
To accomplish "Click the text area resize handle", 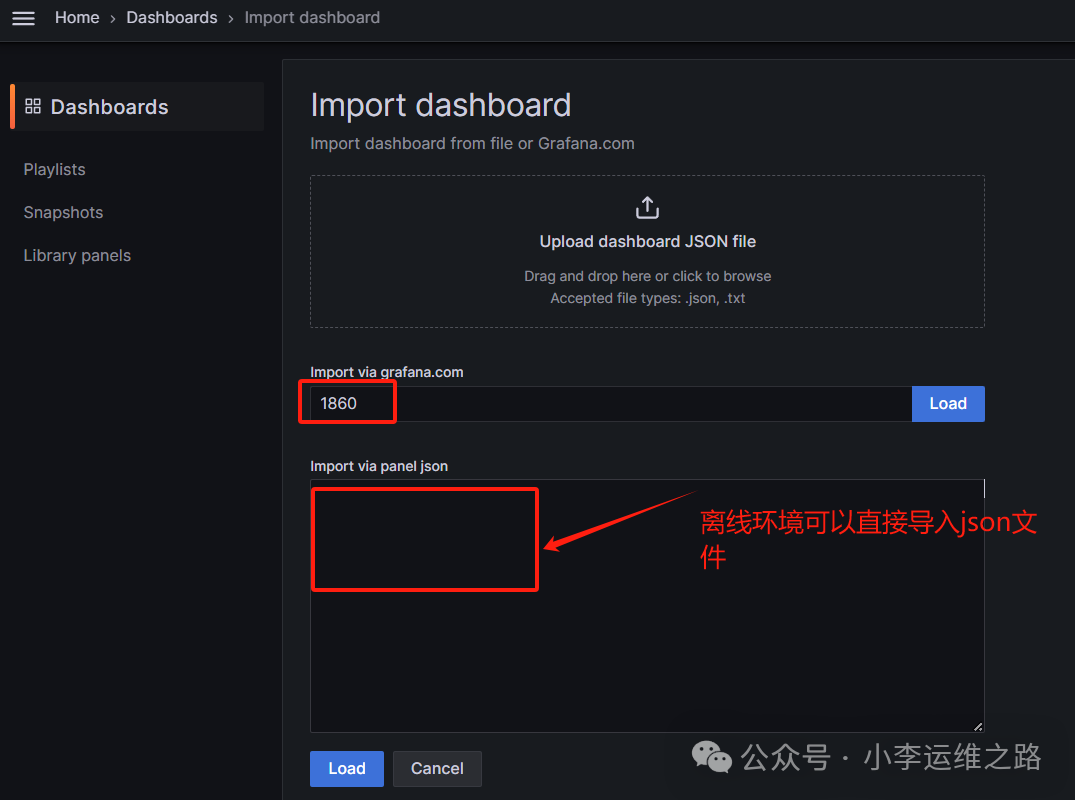I will point(978,726).
